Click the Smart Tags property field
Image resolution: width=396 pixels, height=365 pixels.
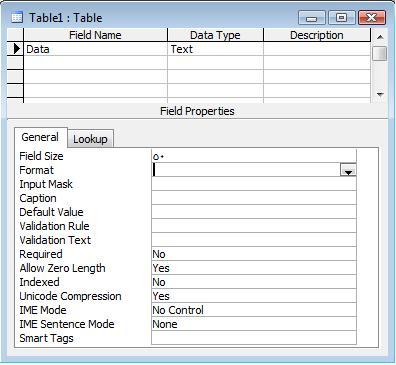[x=254, y=338]
